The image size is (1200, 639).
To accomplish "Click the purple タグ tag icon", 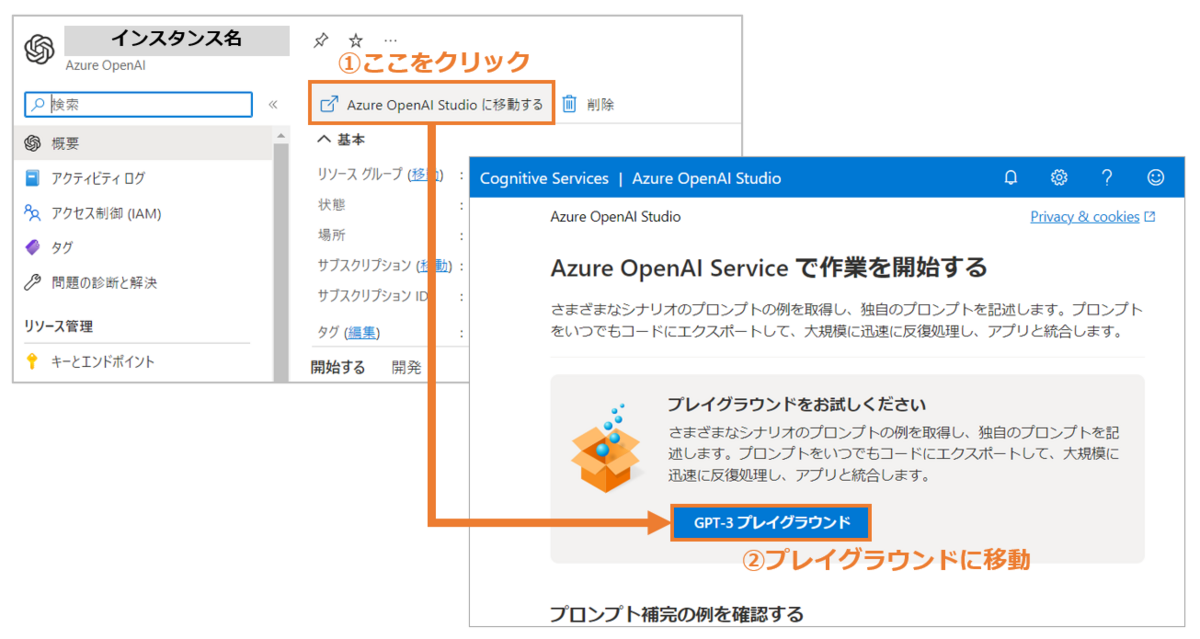I will [32, 247].
